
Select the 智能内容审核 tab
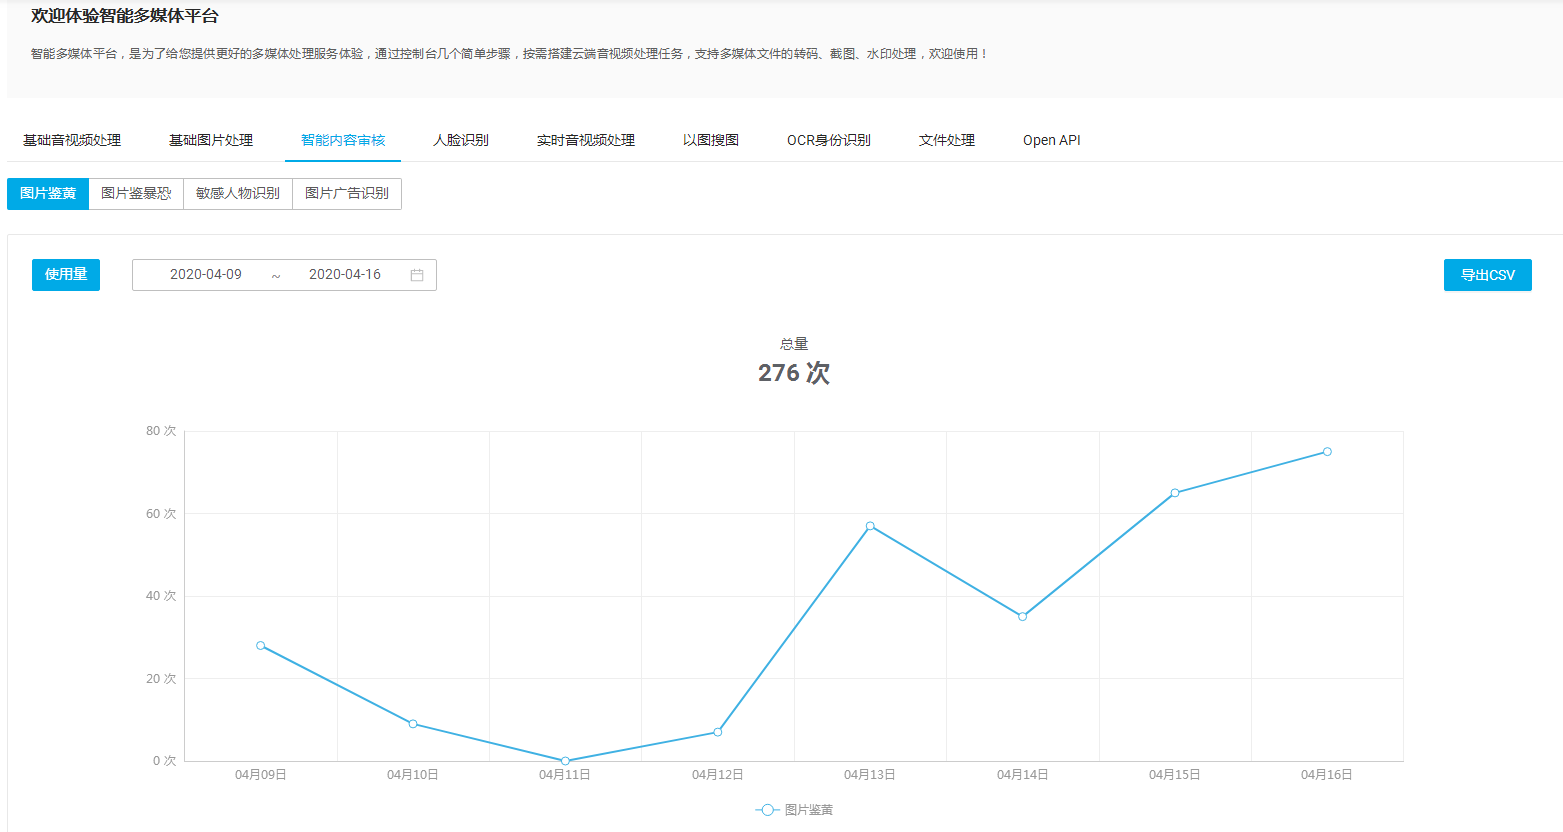[343, 140]
